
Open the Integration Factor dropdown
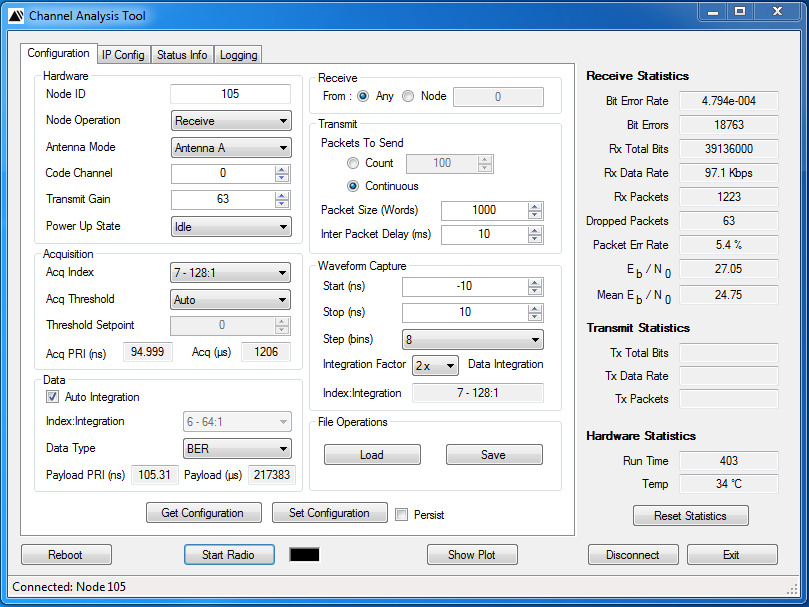pos(436,366)
